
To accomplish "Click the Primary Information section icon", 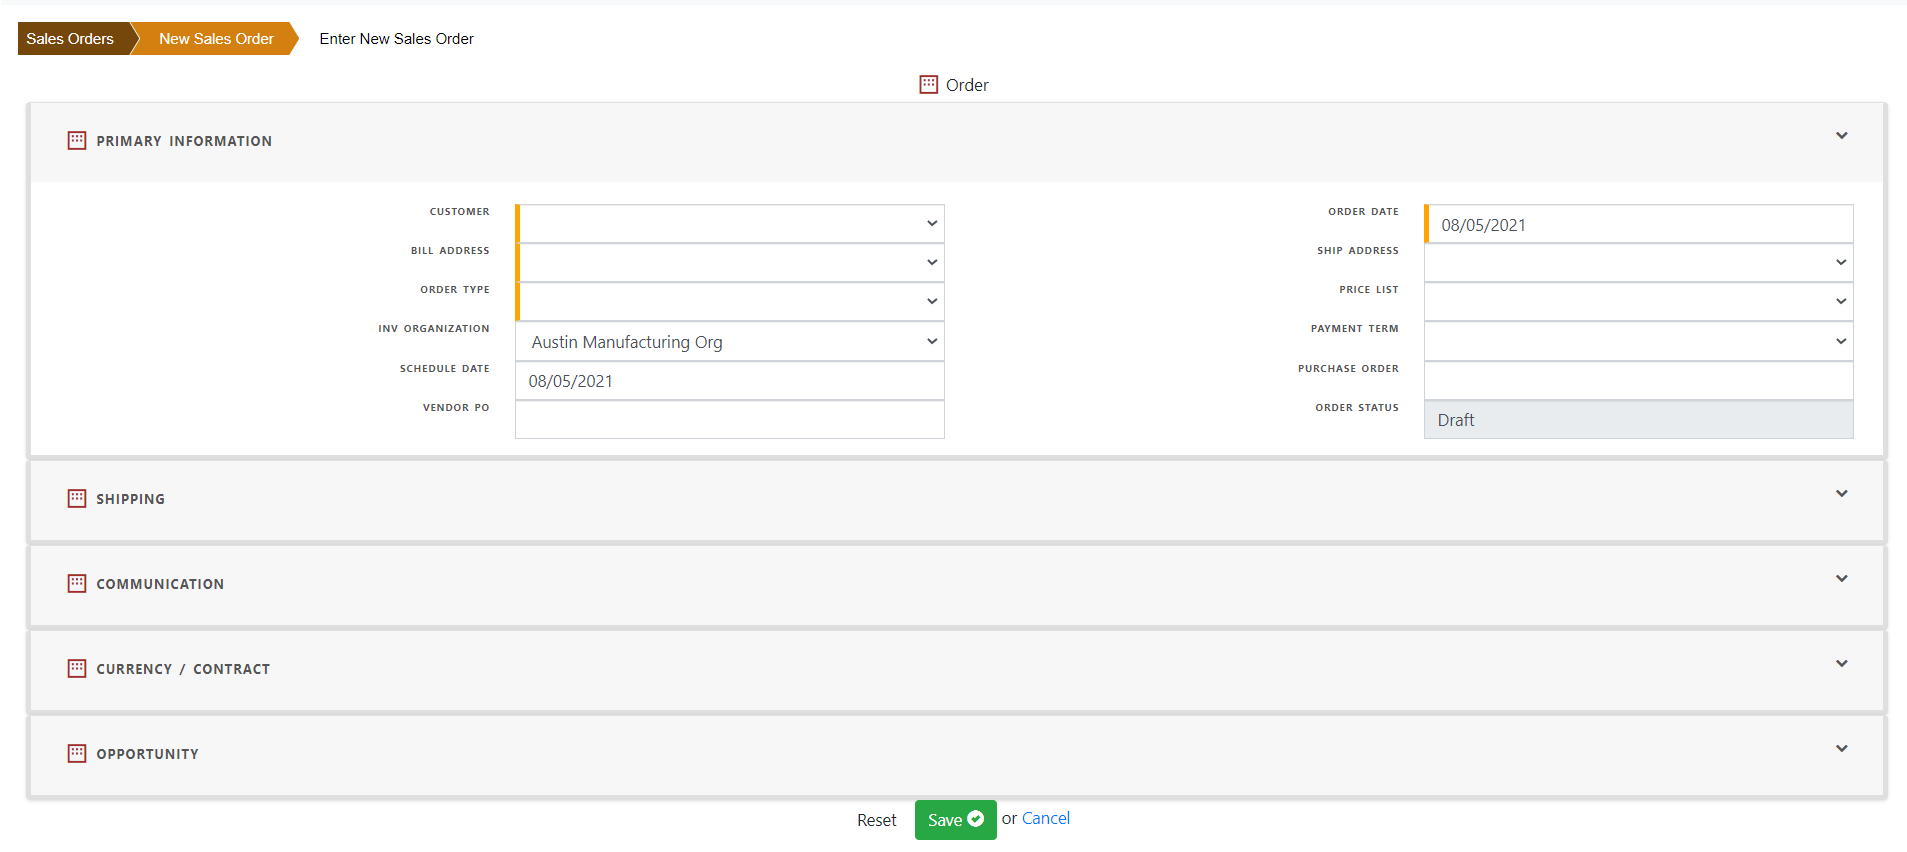I will 77,140.
